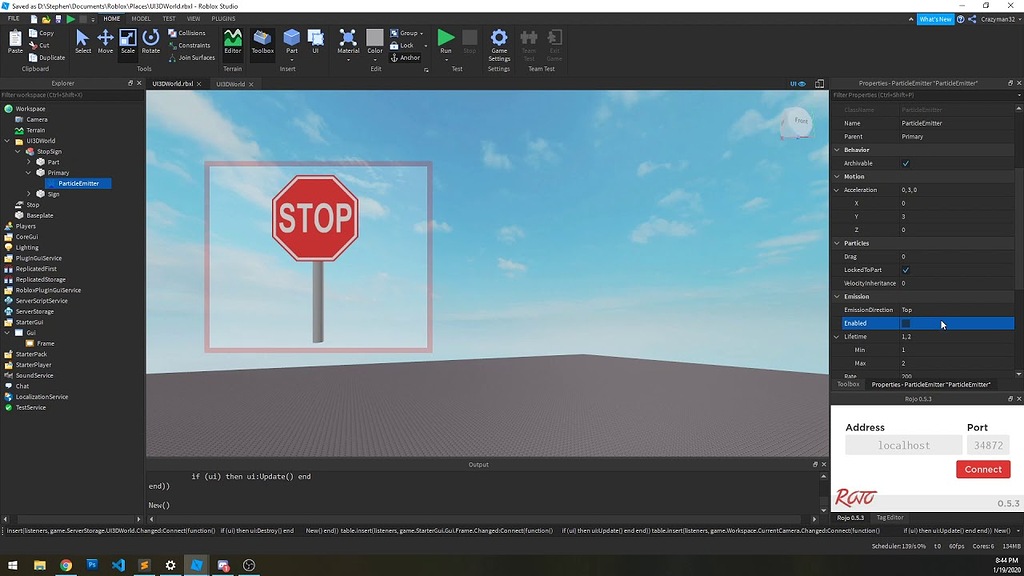Collapse the Motion properties section
This screenshot has width=1024, height=576.
(838, 176)
